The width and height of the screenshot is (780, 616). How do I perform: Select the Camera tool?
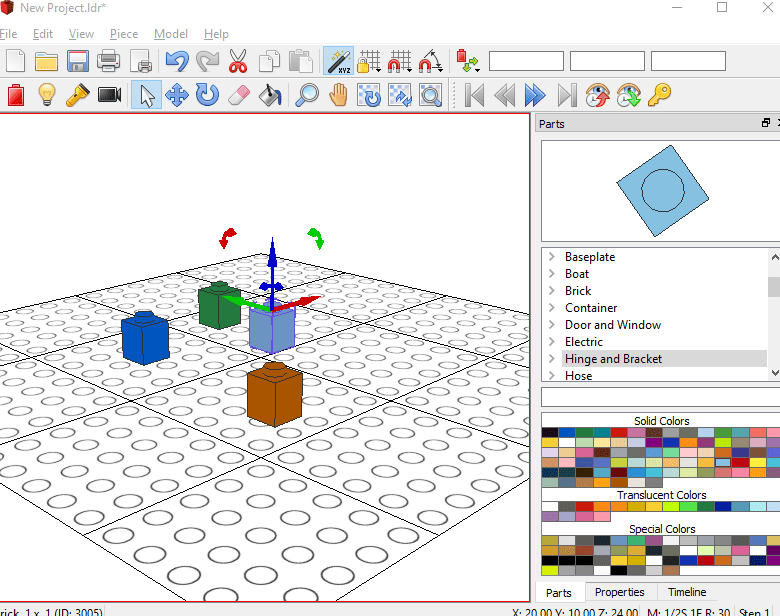click(109, 95)
